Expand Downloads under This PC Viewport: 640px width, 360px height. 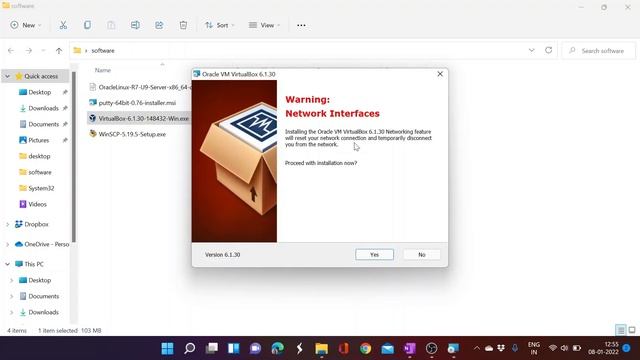(11, 312)
